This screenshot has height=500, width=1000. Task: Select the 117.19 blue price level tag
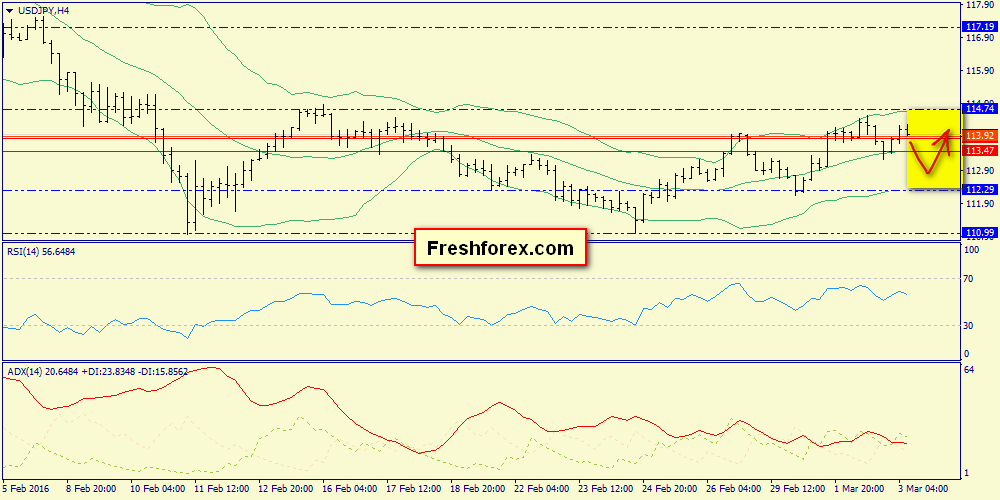(x=979, y=27)
